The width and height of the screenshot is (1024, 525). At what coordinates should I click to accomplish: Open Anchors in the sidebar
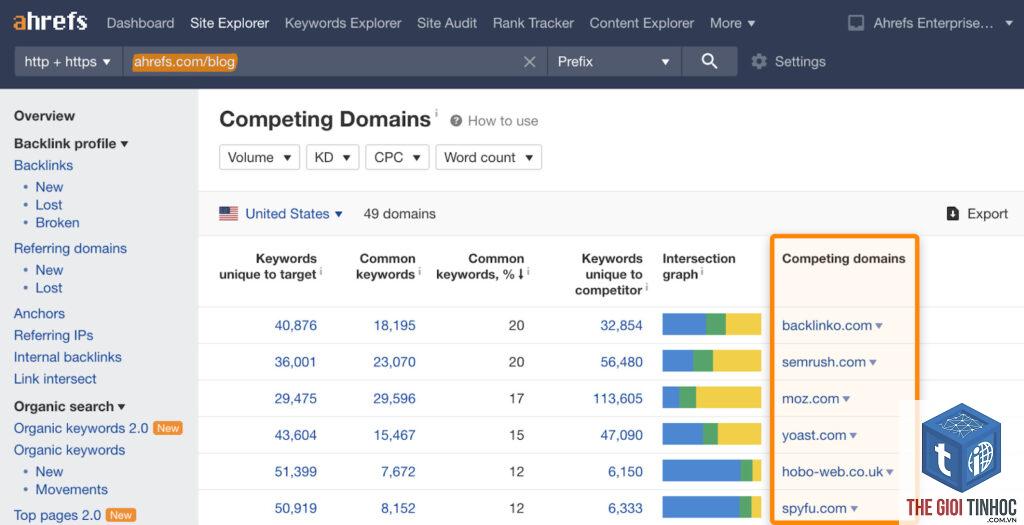click(39, 313)
